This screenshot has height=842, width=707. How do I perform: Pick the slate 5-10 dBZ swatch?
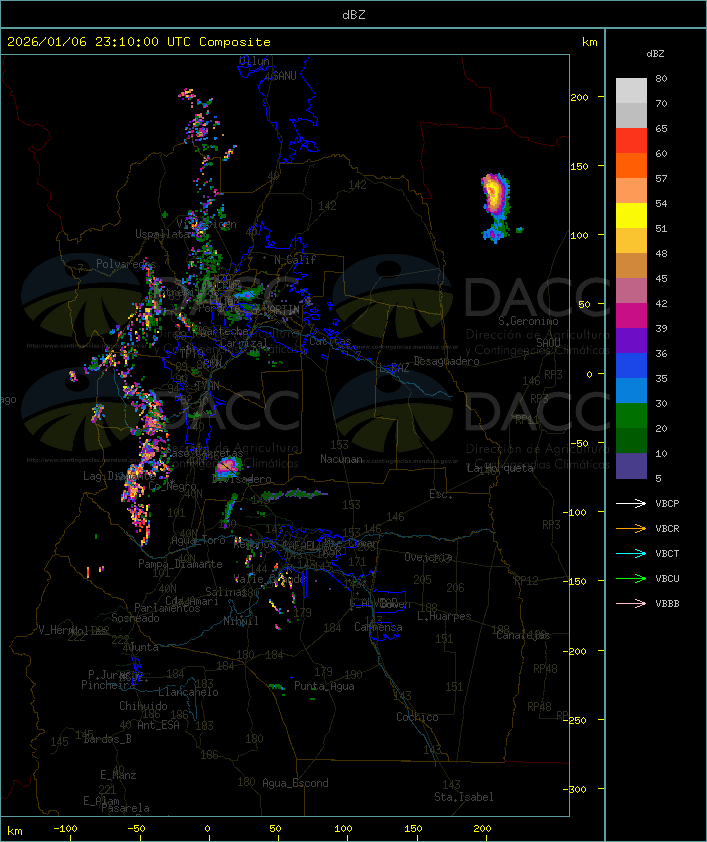[631, 466]
